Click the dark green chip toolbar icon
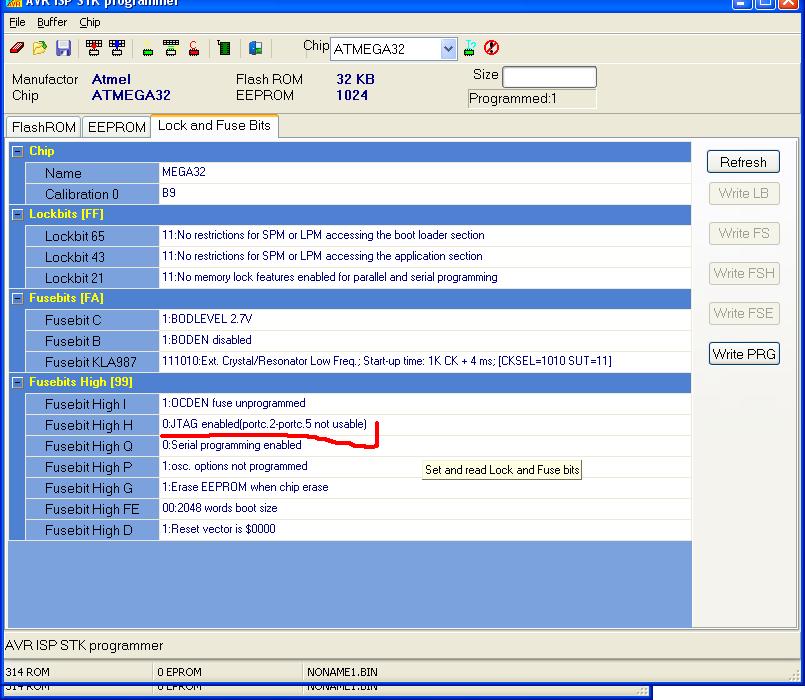The width and height of the screenshot is (805, 700). tap(224, 48)
